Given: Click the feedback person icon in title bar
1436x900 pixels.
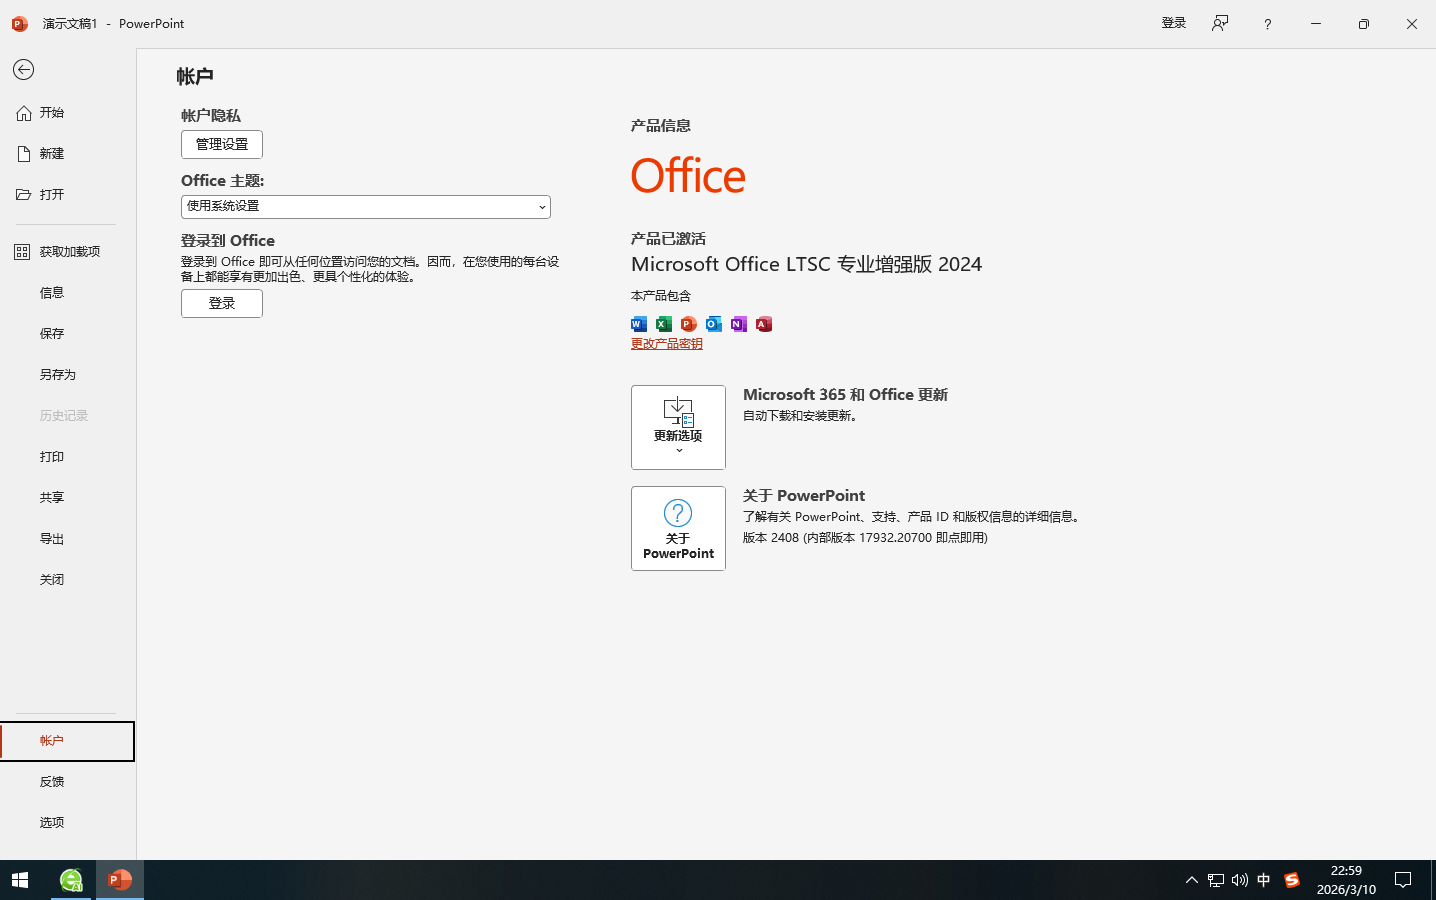Looking at the screenshot, I should point(1220,23).
